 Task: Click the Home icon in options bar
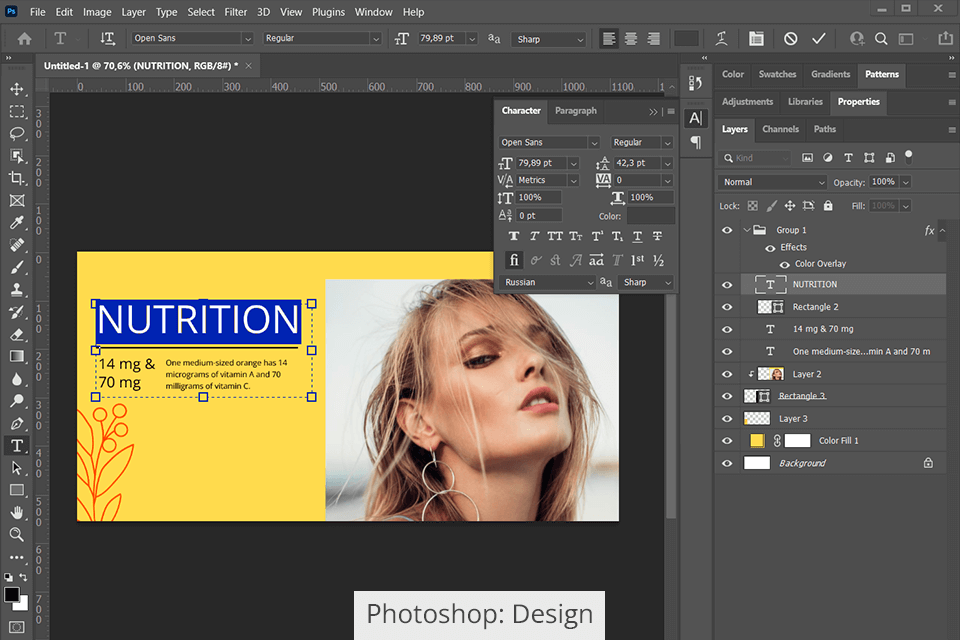[24, 39]
